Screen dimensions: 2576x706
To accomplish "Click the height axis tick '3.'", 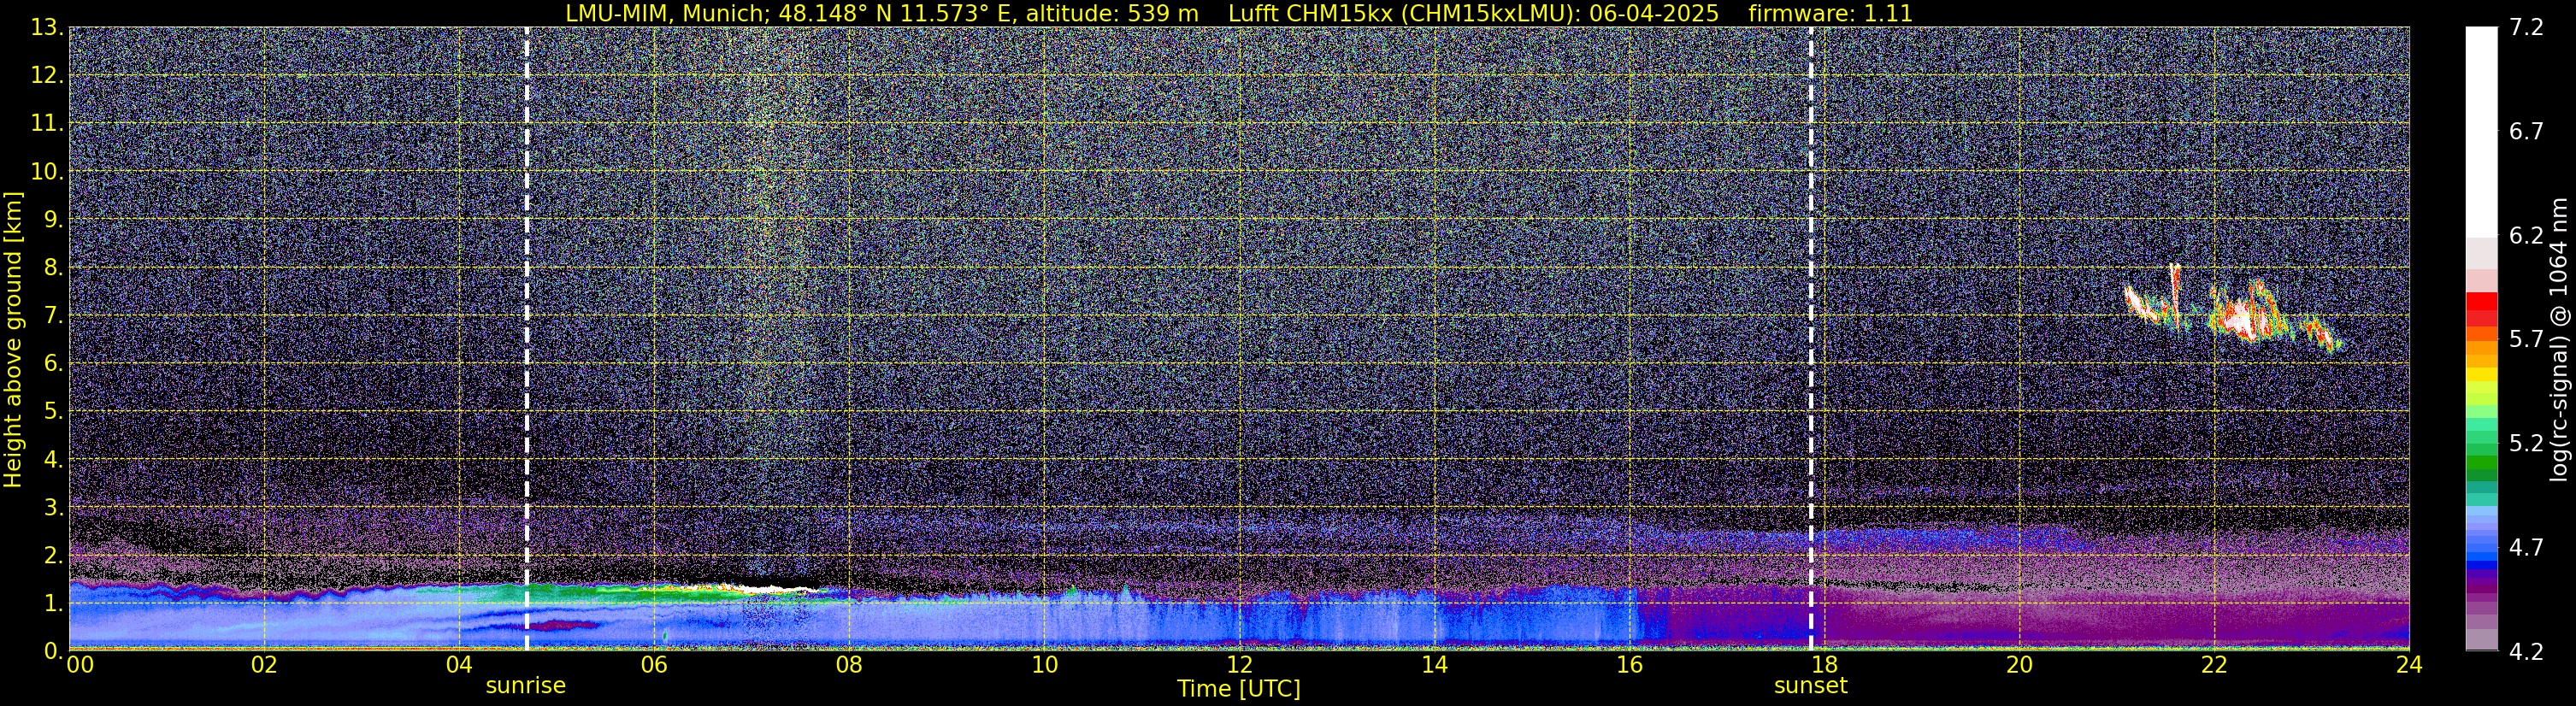I will (x=54, y=507).
